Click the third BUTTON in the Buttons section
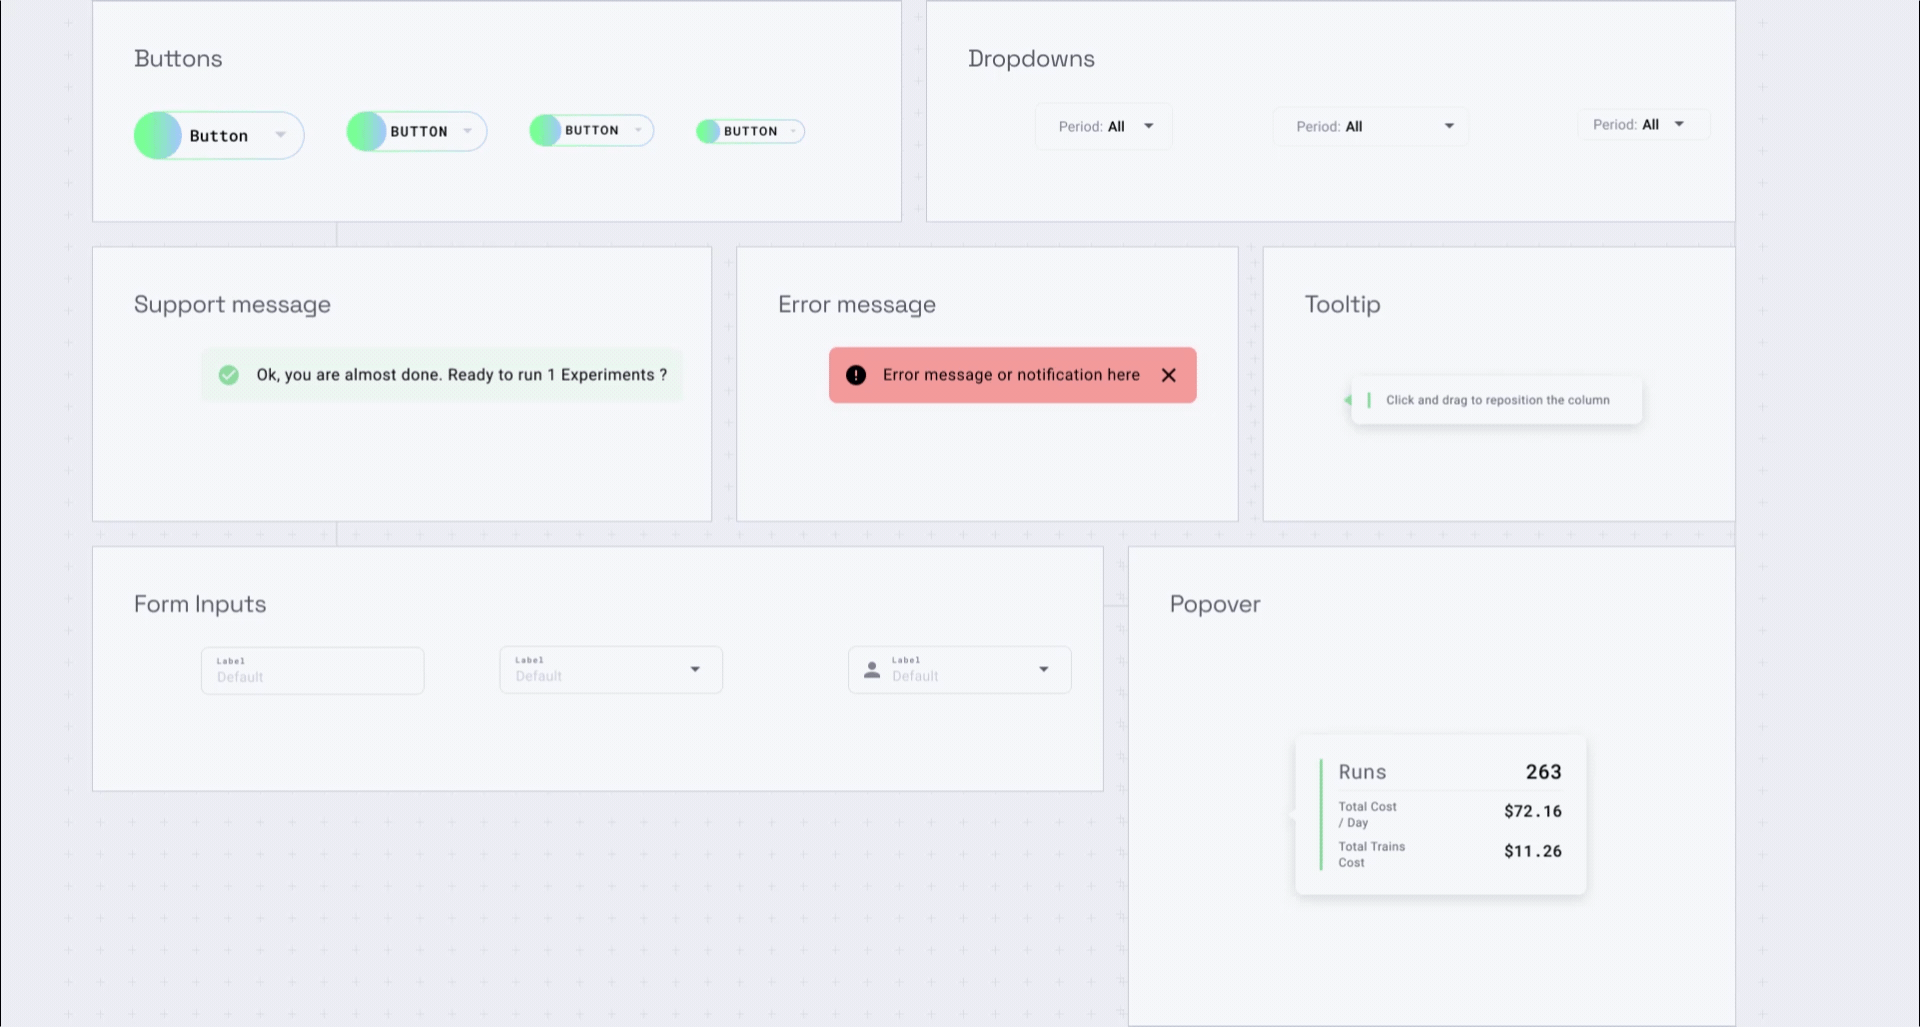The image size is (1920, 1027). [590, 130]
